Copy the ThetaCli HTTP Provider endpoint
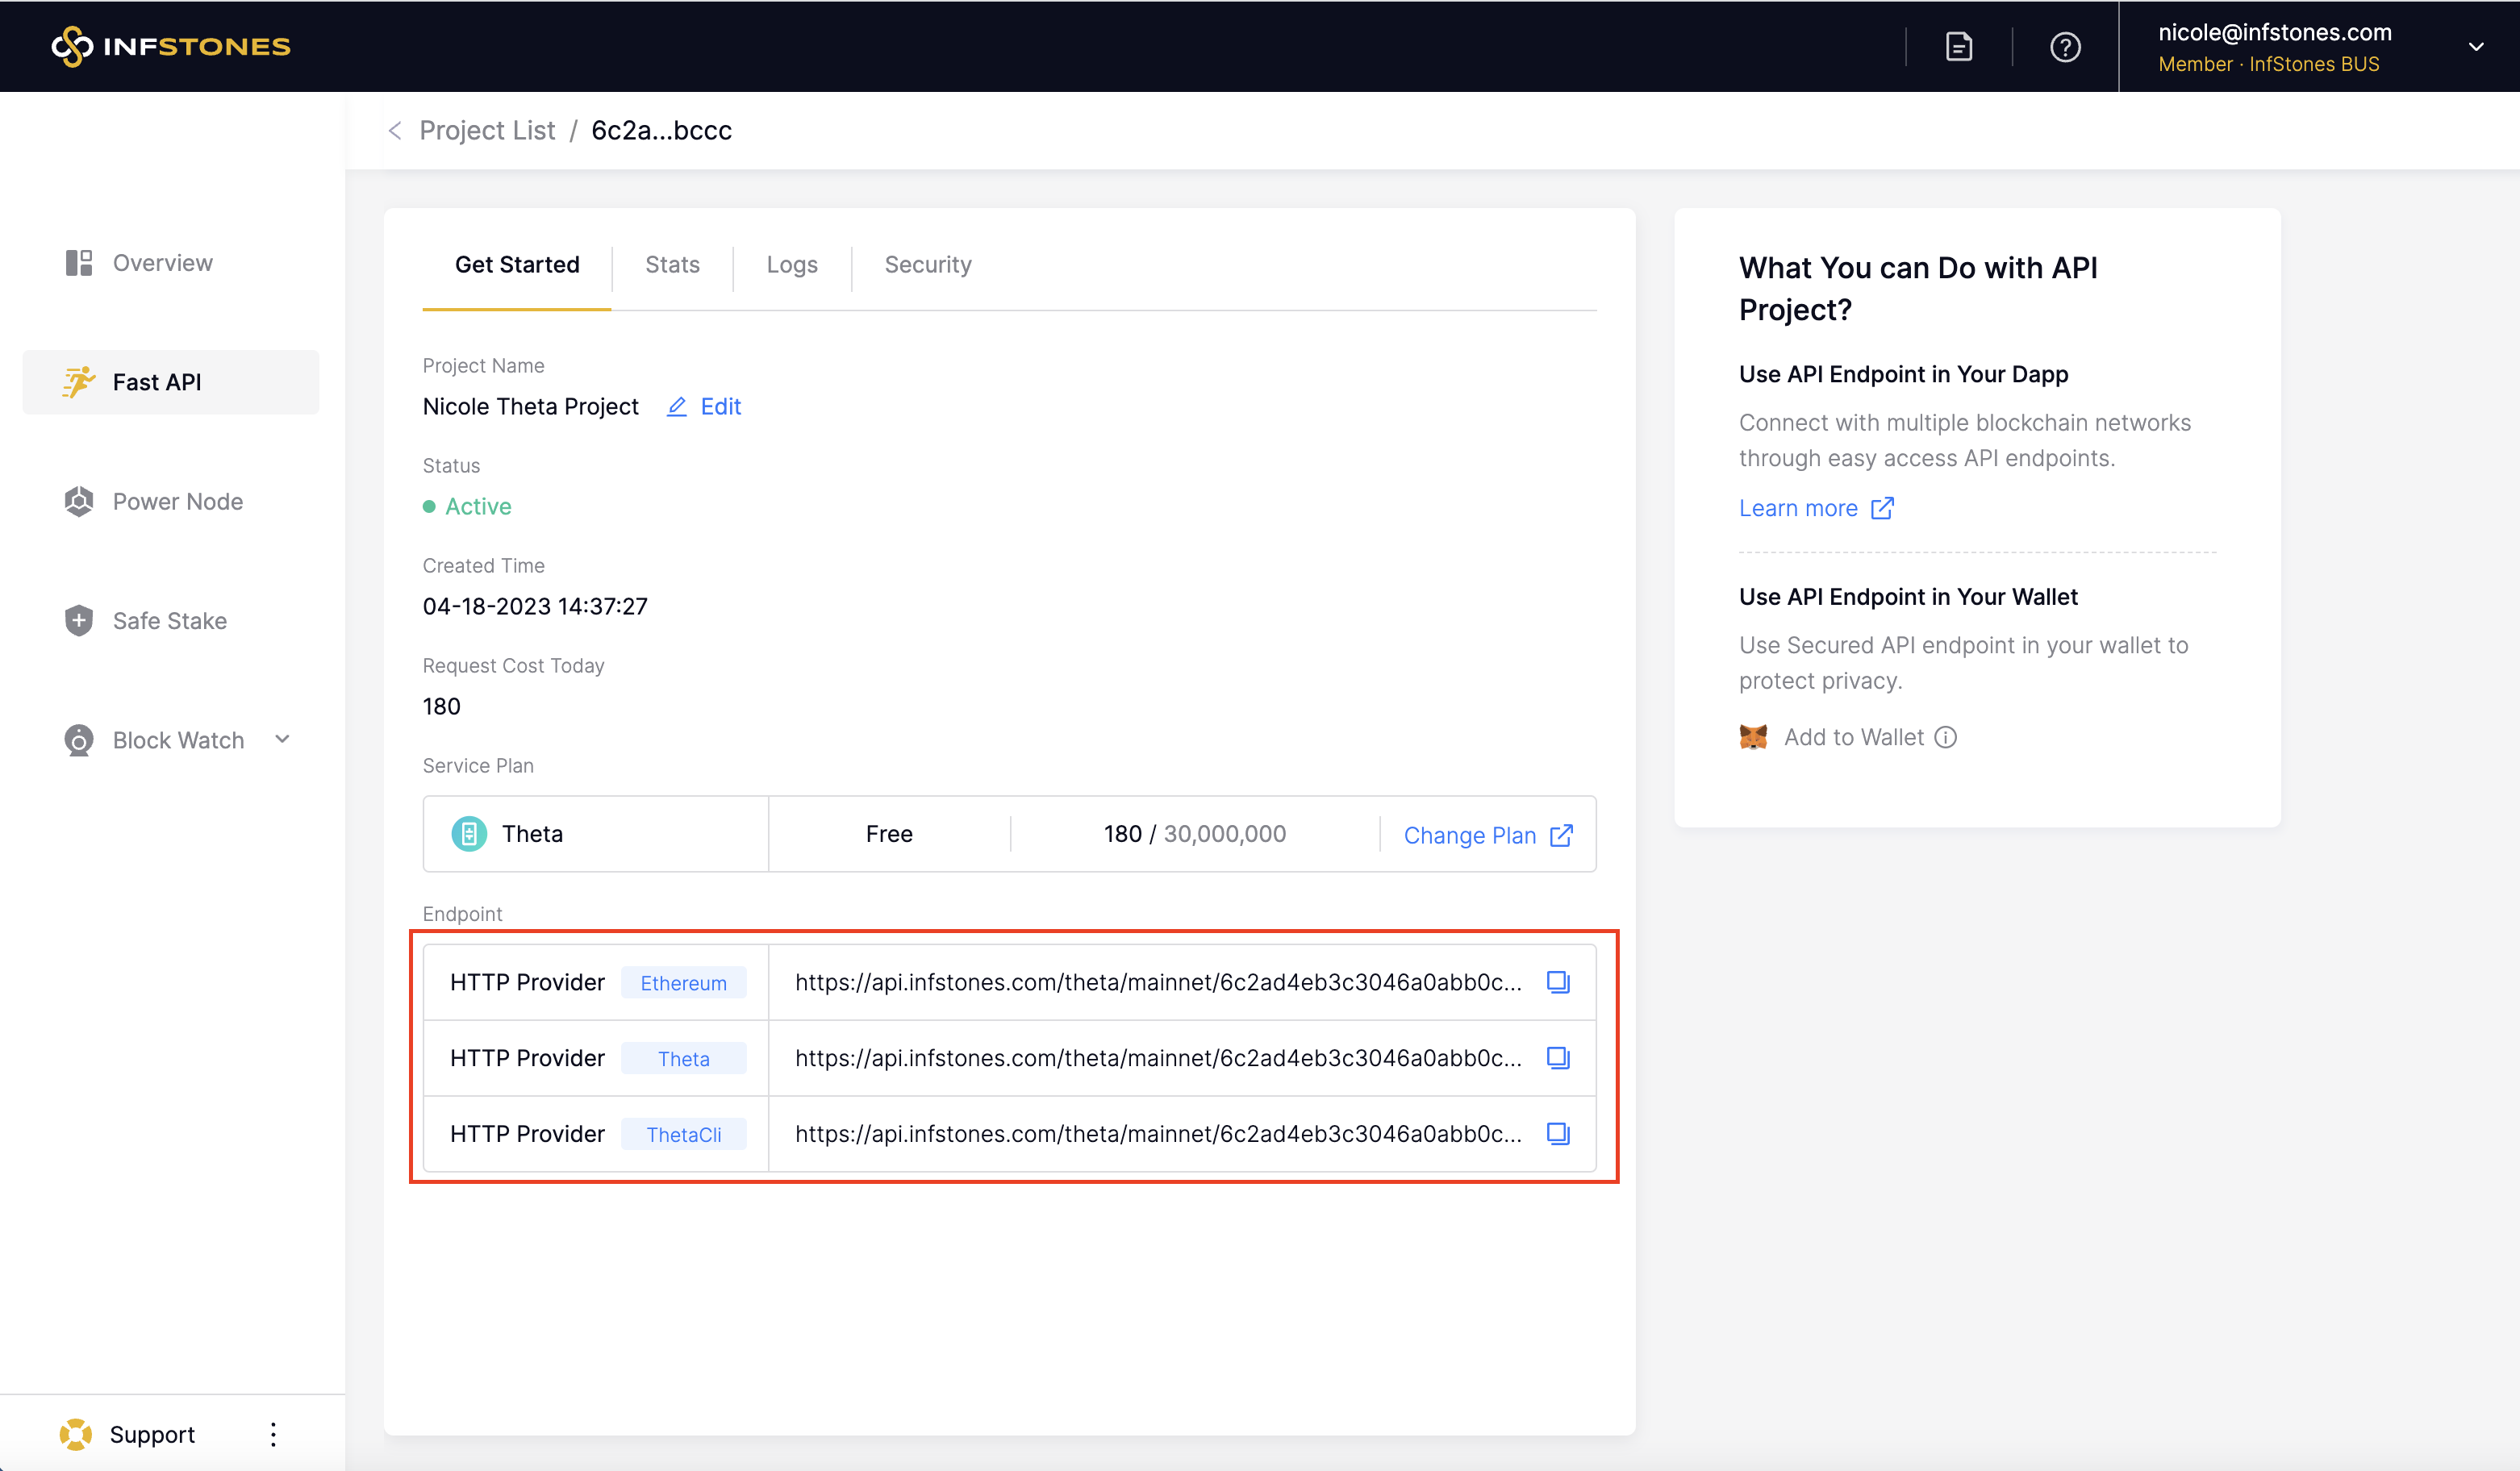 pyautogui.click(x=1557, y=1133)
